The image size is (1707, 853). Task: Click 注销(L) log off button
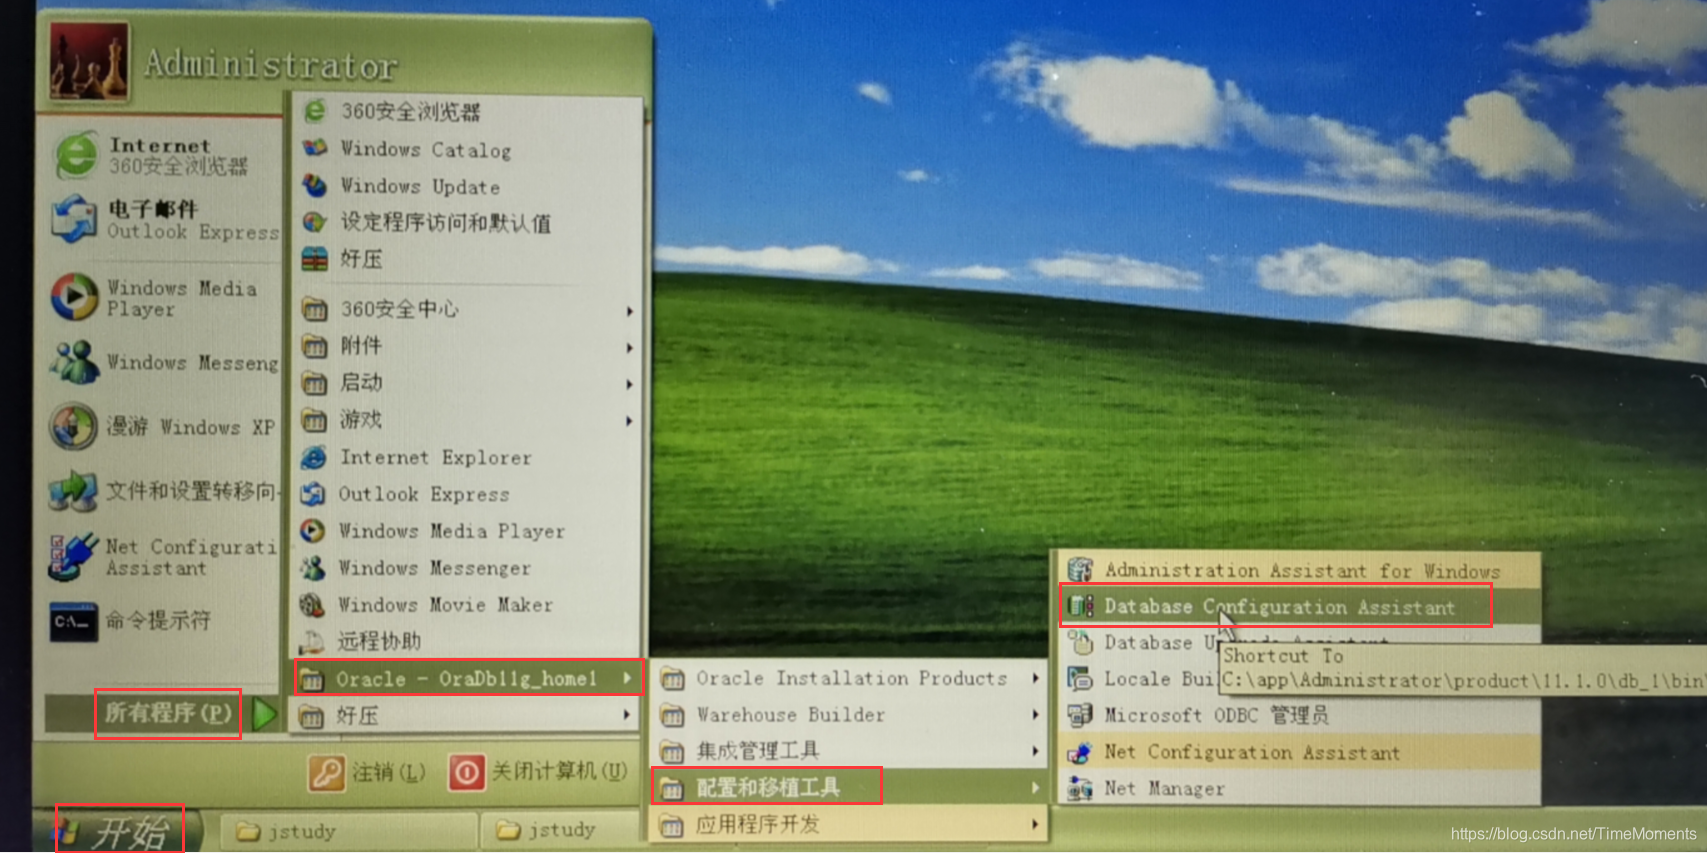pos(368,772)
